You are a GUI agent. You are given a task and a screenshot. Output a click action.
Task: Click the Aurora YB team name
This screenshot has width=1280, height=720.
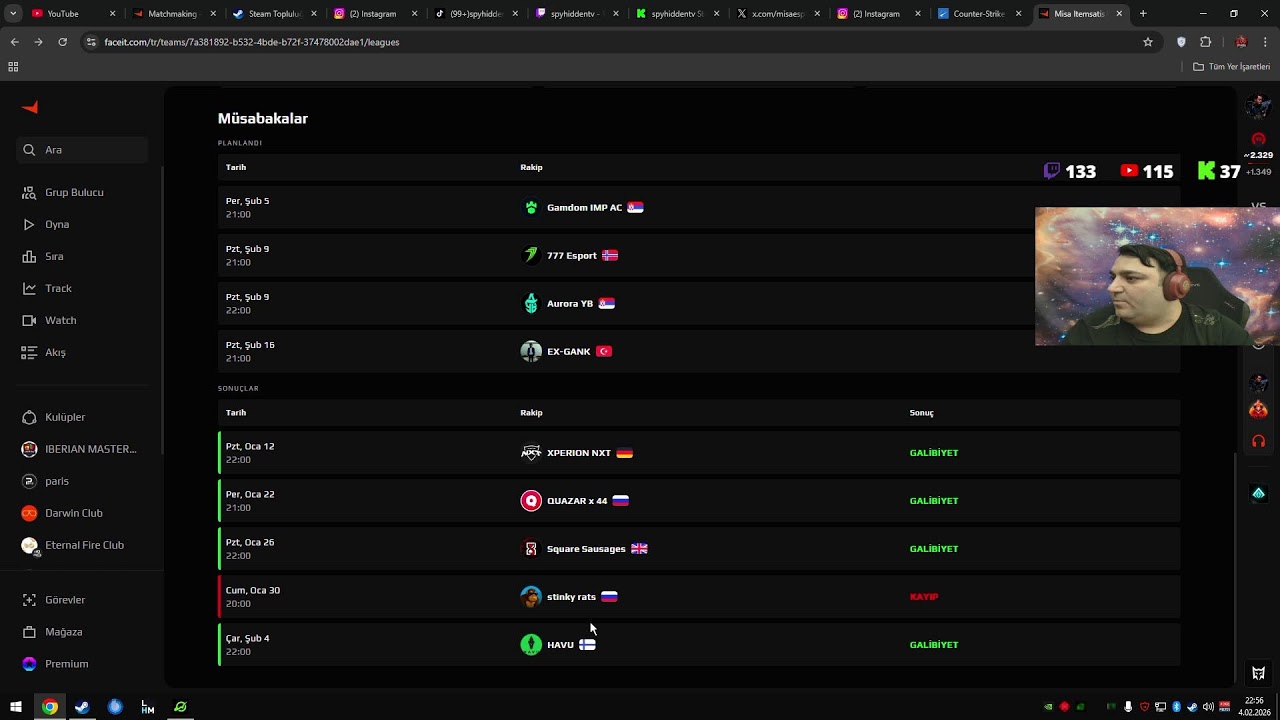[570, 304]
